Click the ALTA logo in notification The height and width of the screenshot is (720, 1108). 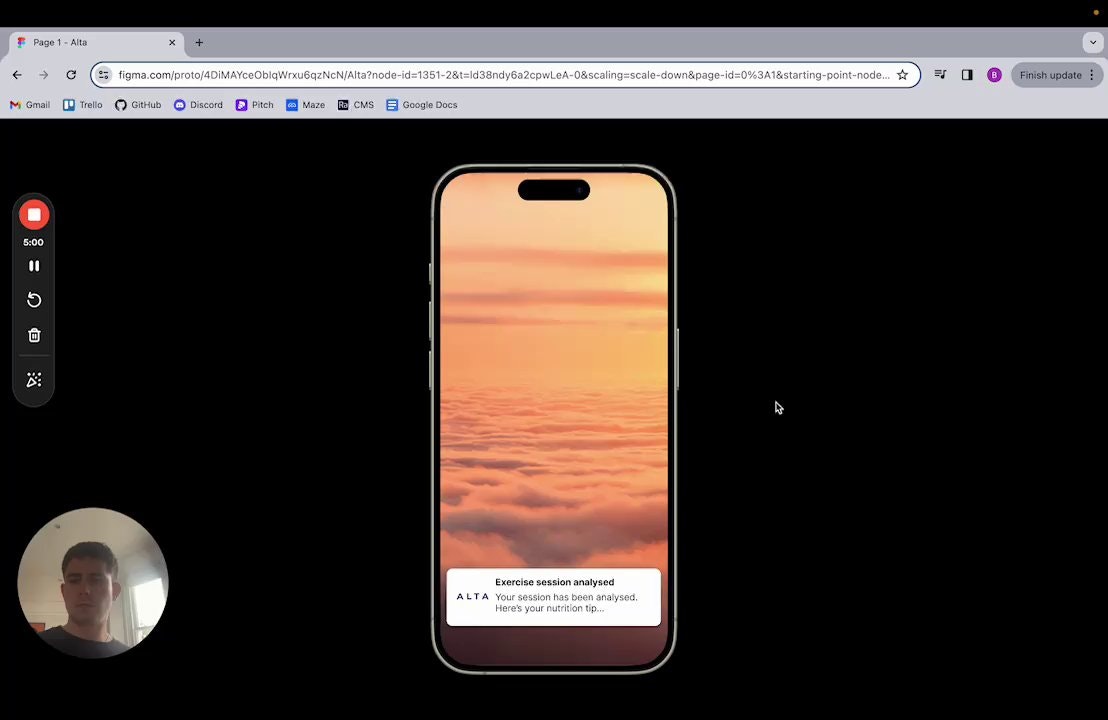(473, 596)
